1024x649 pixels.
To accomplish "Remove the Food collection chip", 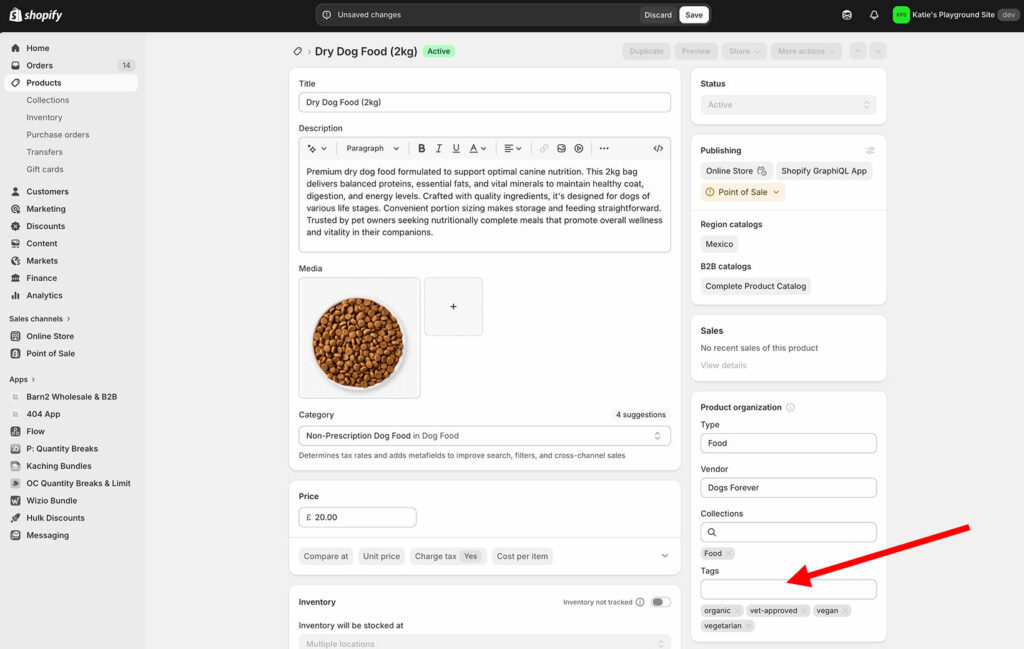I will tap(729, 553).
